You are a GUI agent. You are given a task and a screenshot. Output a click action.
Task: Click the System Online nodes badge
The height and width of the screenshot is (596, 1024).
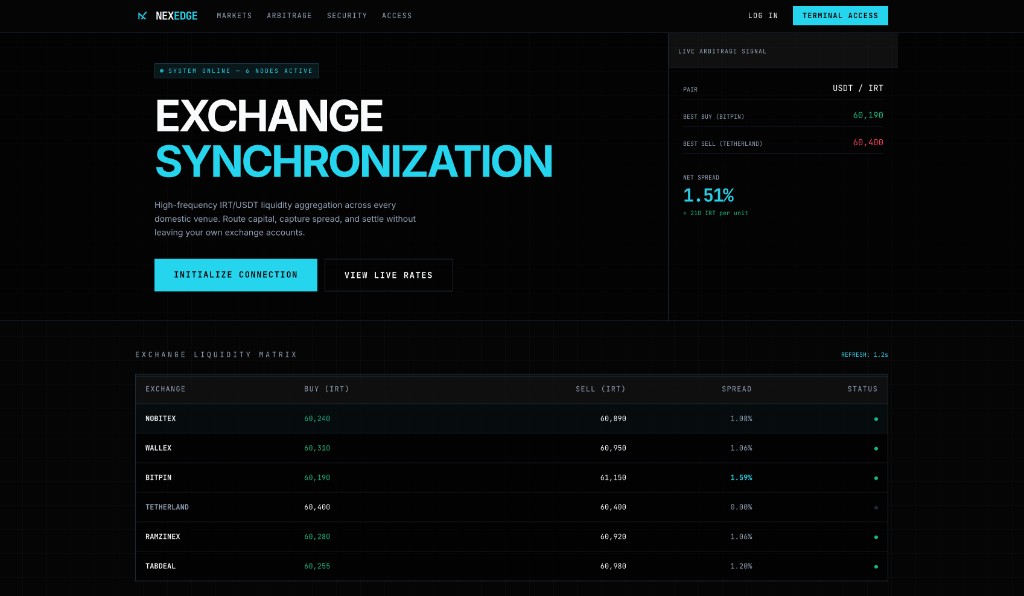point(236,71)
